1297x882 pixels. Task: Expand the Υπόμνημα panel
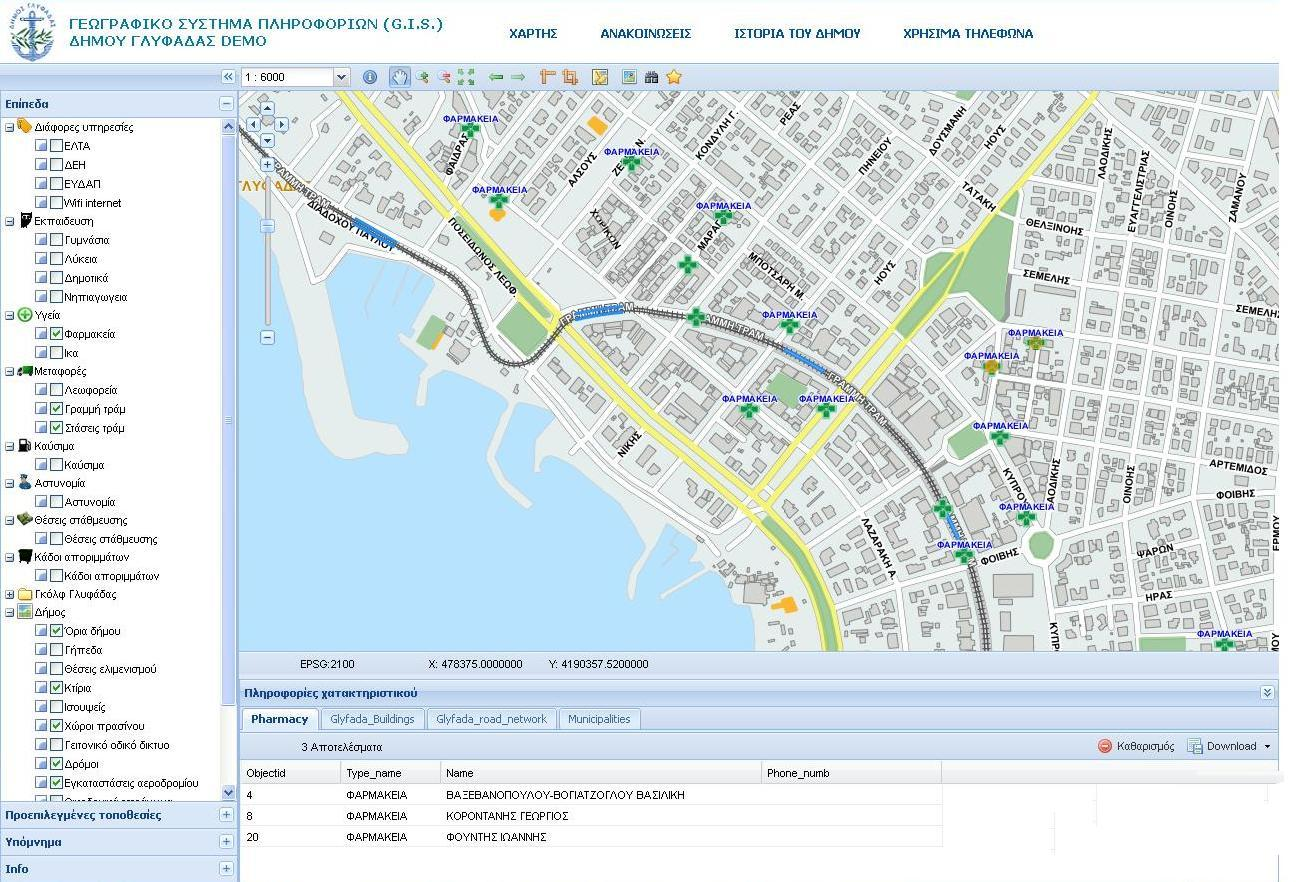pos(226,842)
